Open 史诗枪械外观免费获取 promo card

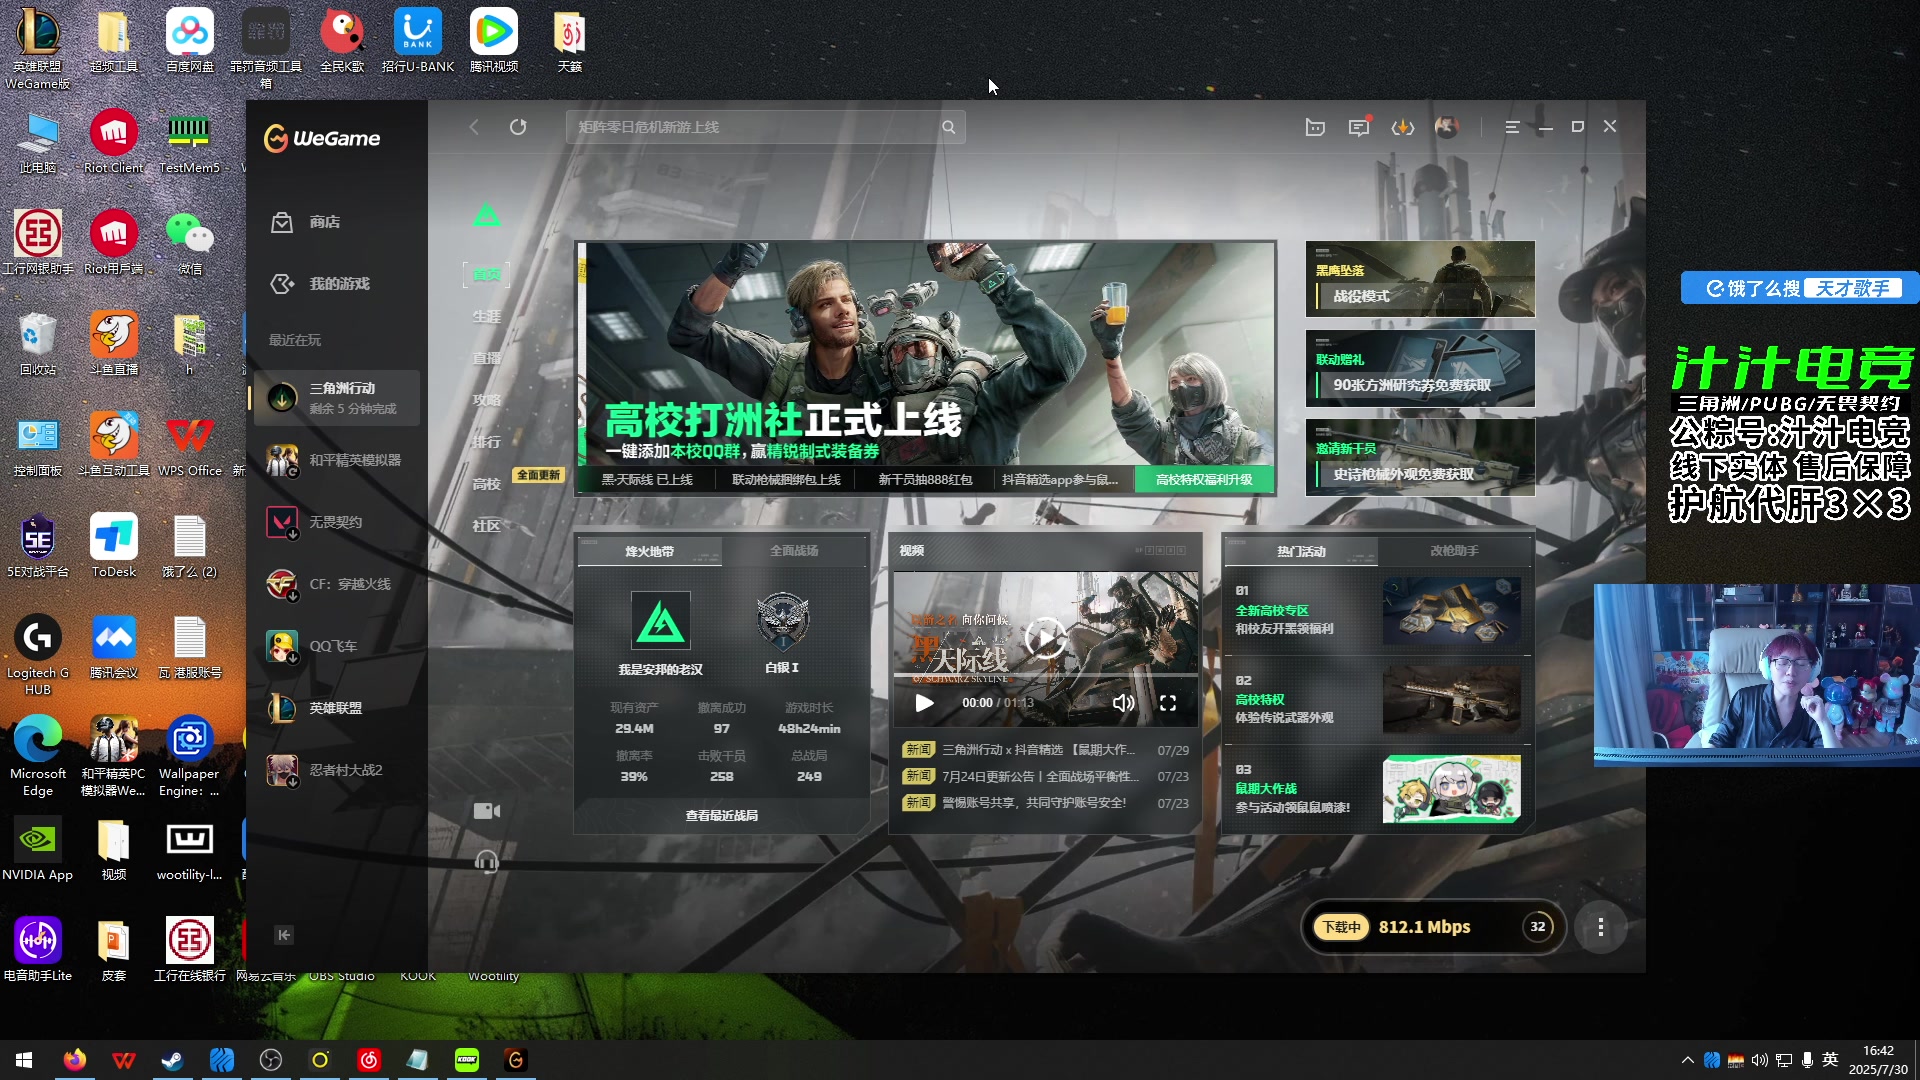pos(1420,457)
